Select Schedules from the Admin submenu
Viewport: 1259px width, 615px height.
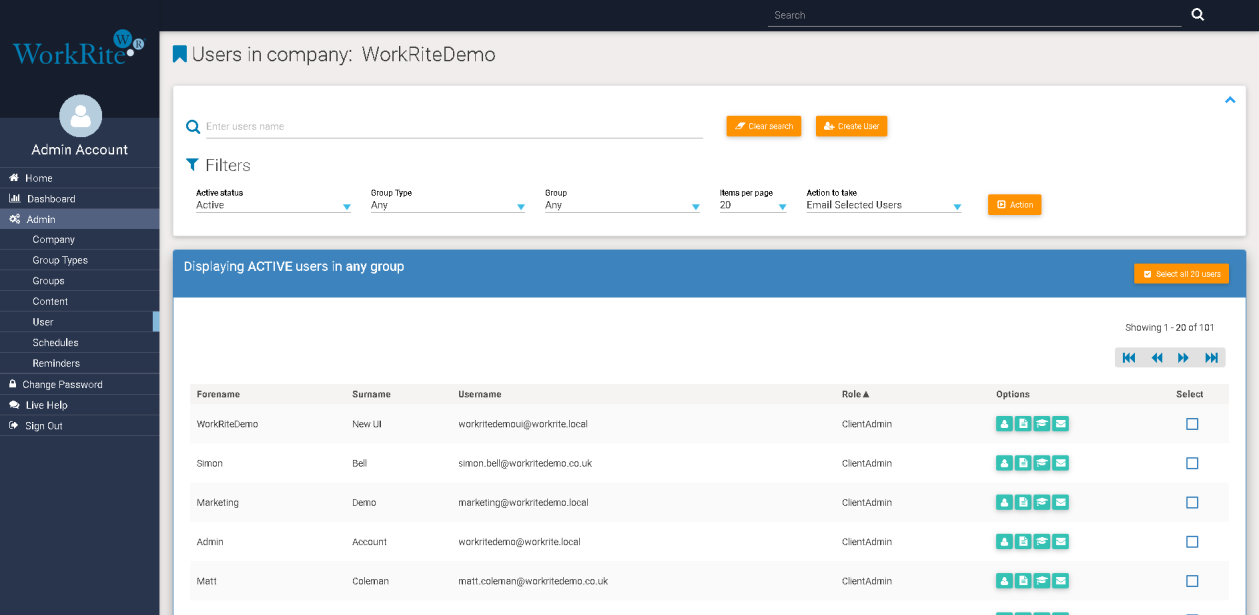tap(55, 343)
